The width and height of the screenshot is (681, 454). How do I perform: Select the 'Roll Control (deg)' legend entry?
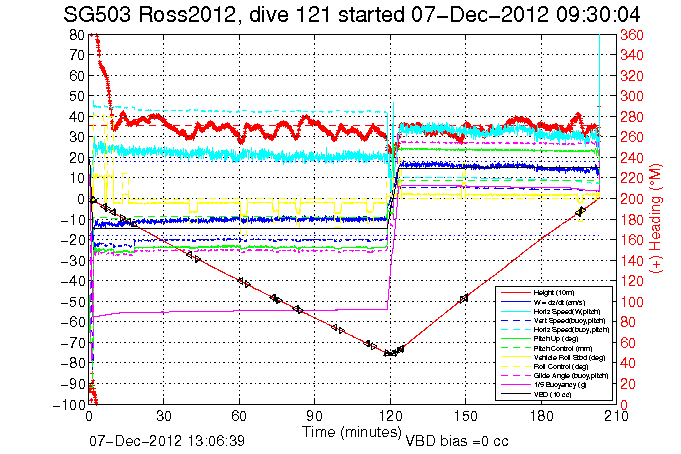tap(561, 367)
